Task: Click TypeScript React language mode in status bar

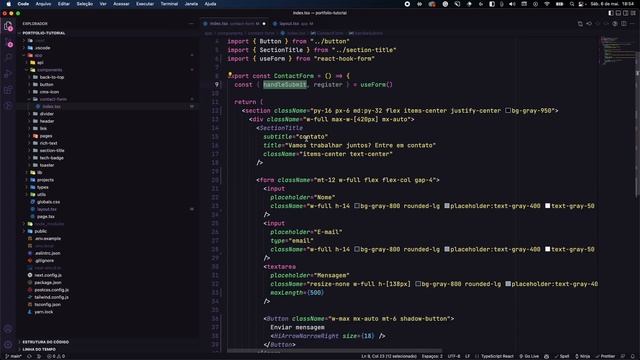Action: (x=497, y=356)
